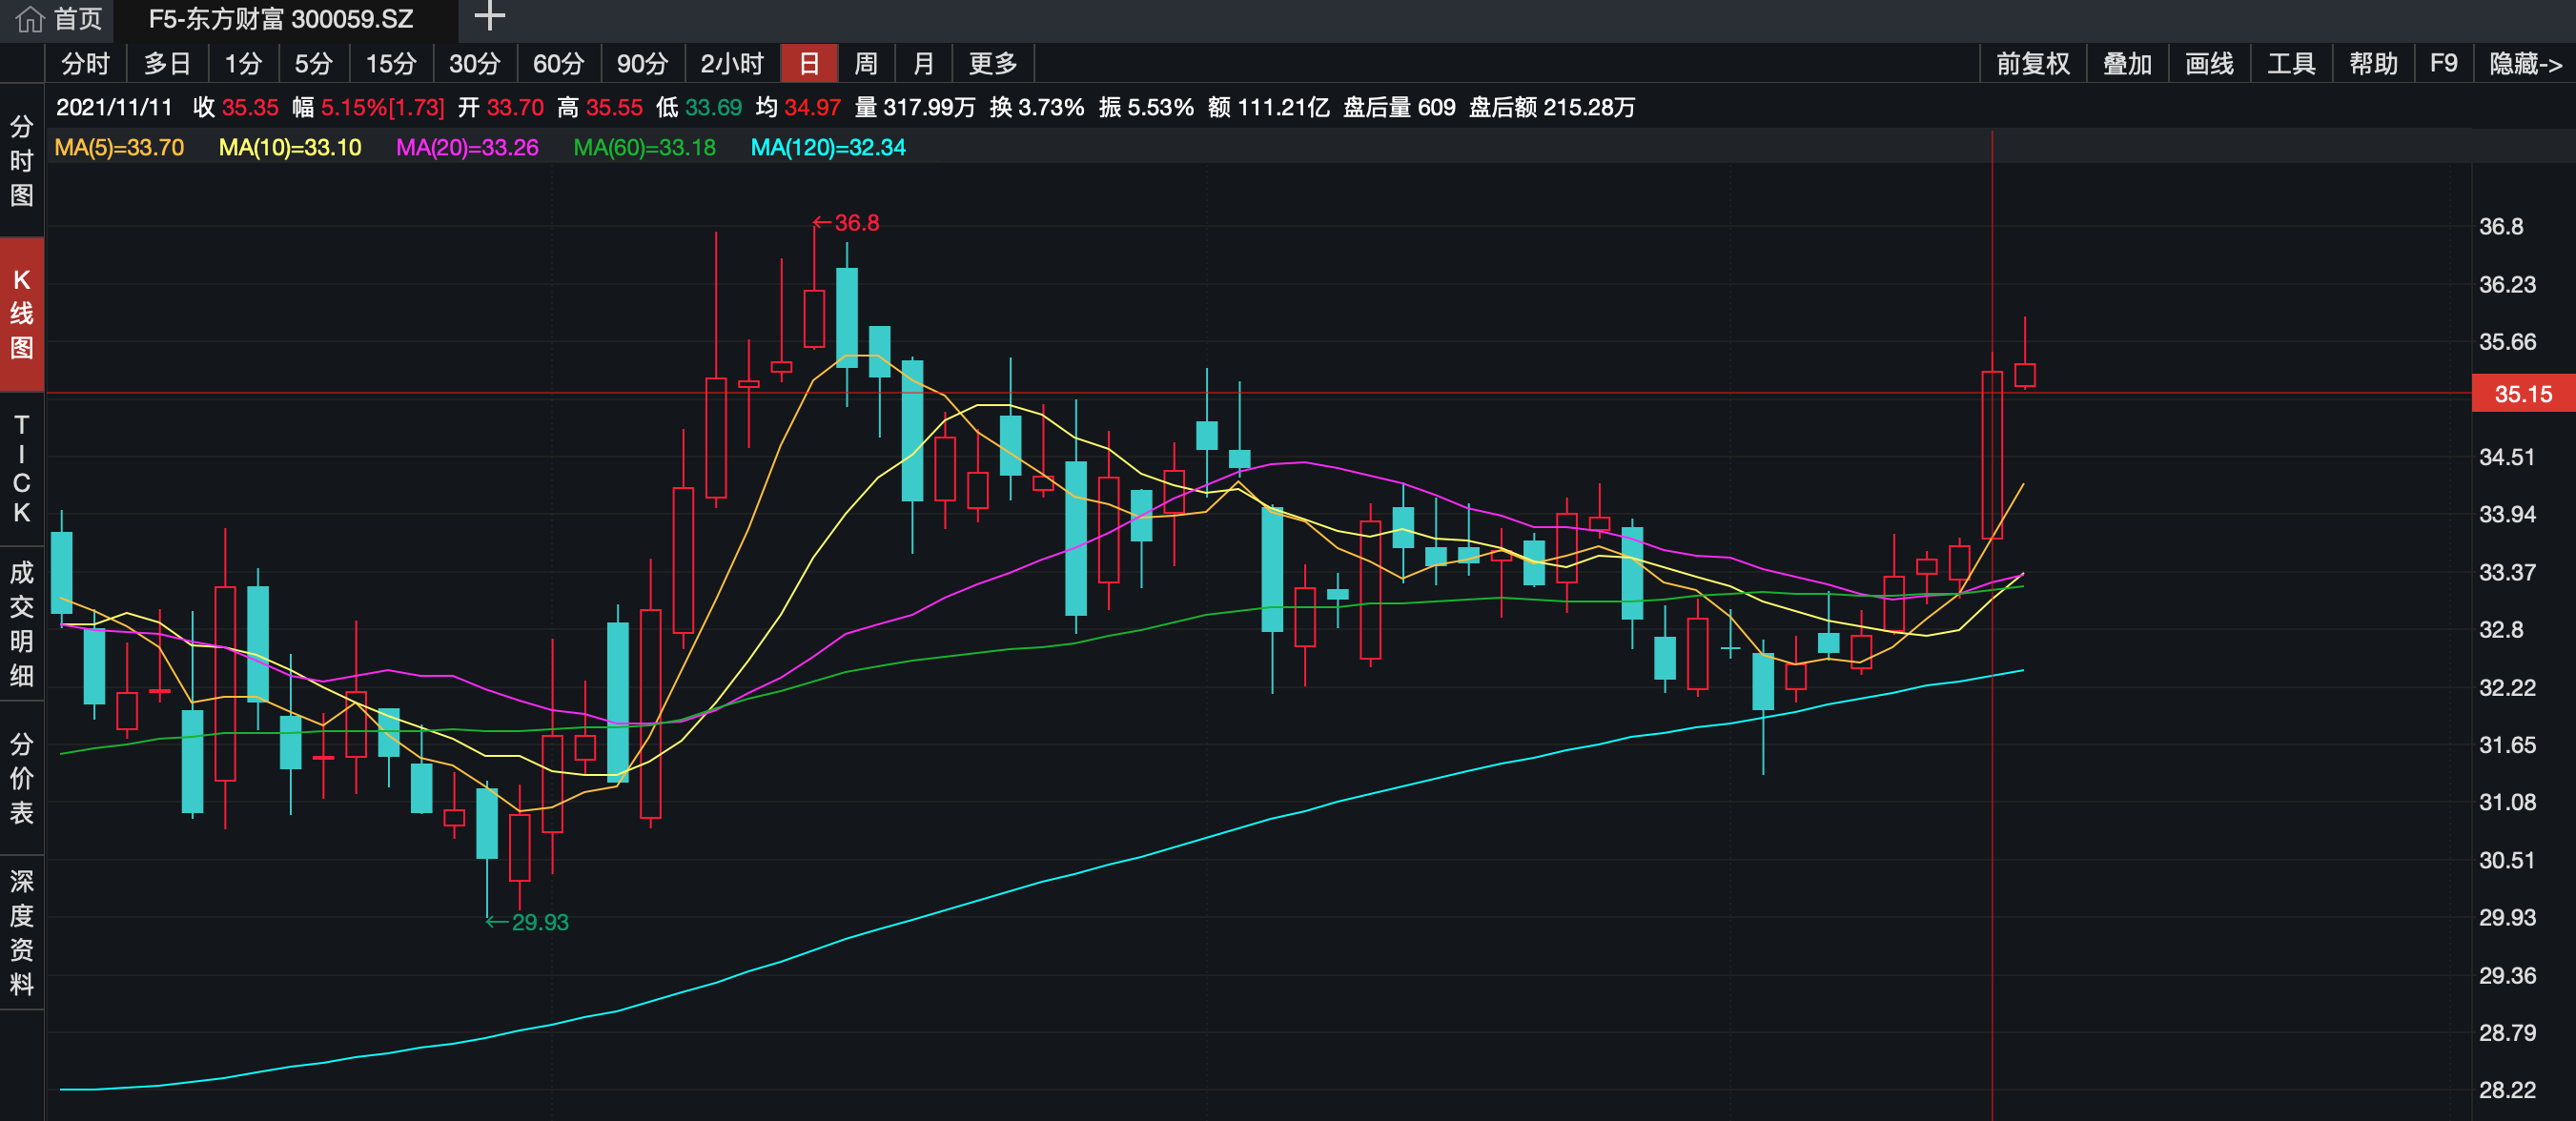Switch to weekly 周 period
This screenshot has height=1121, width=2576.
pyautogui.click(x=866, y=64)
